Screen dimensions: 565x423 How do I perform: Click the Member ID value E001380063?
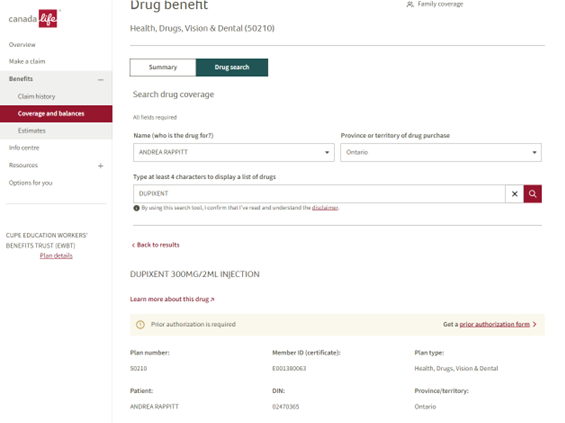pos(289,368)
